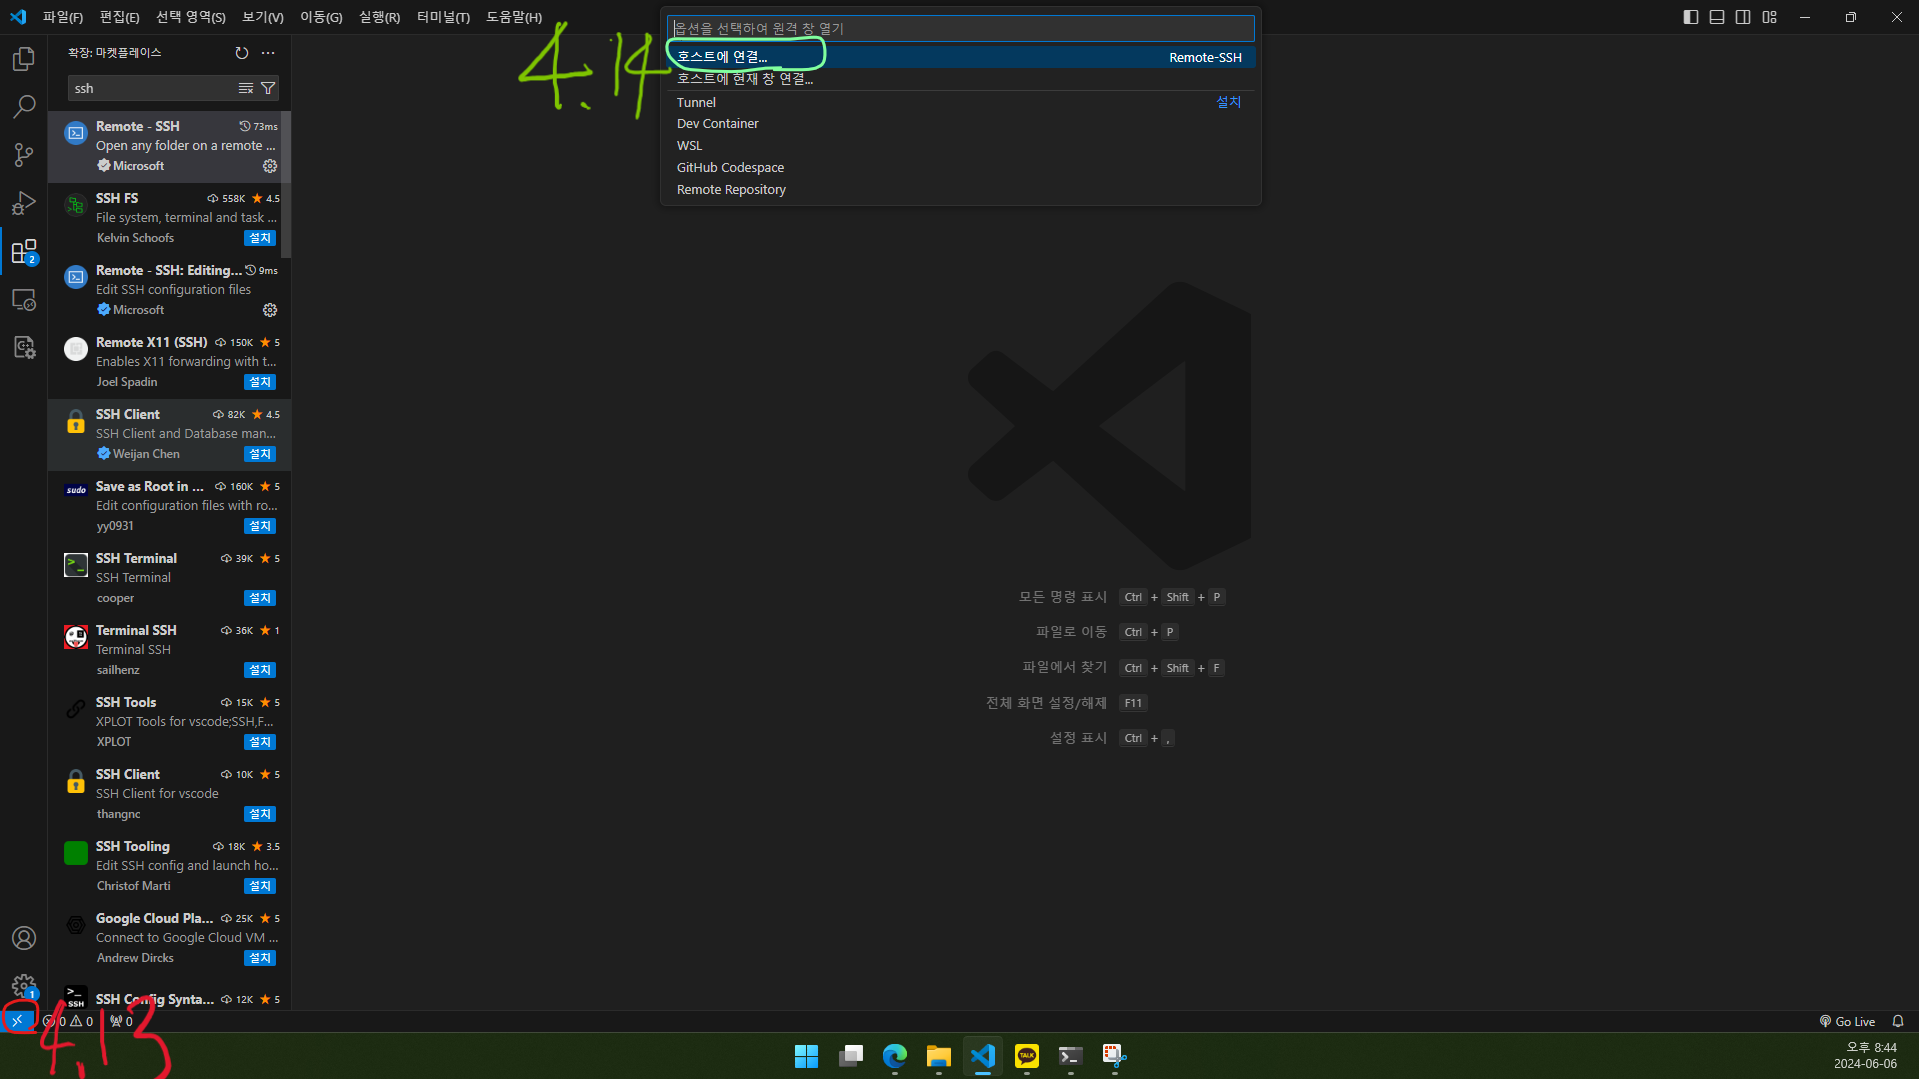Open Remote - SSH extension manage gear
Viewport: 1919px width, 1079px height.
[270, 166]
